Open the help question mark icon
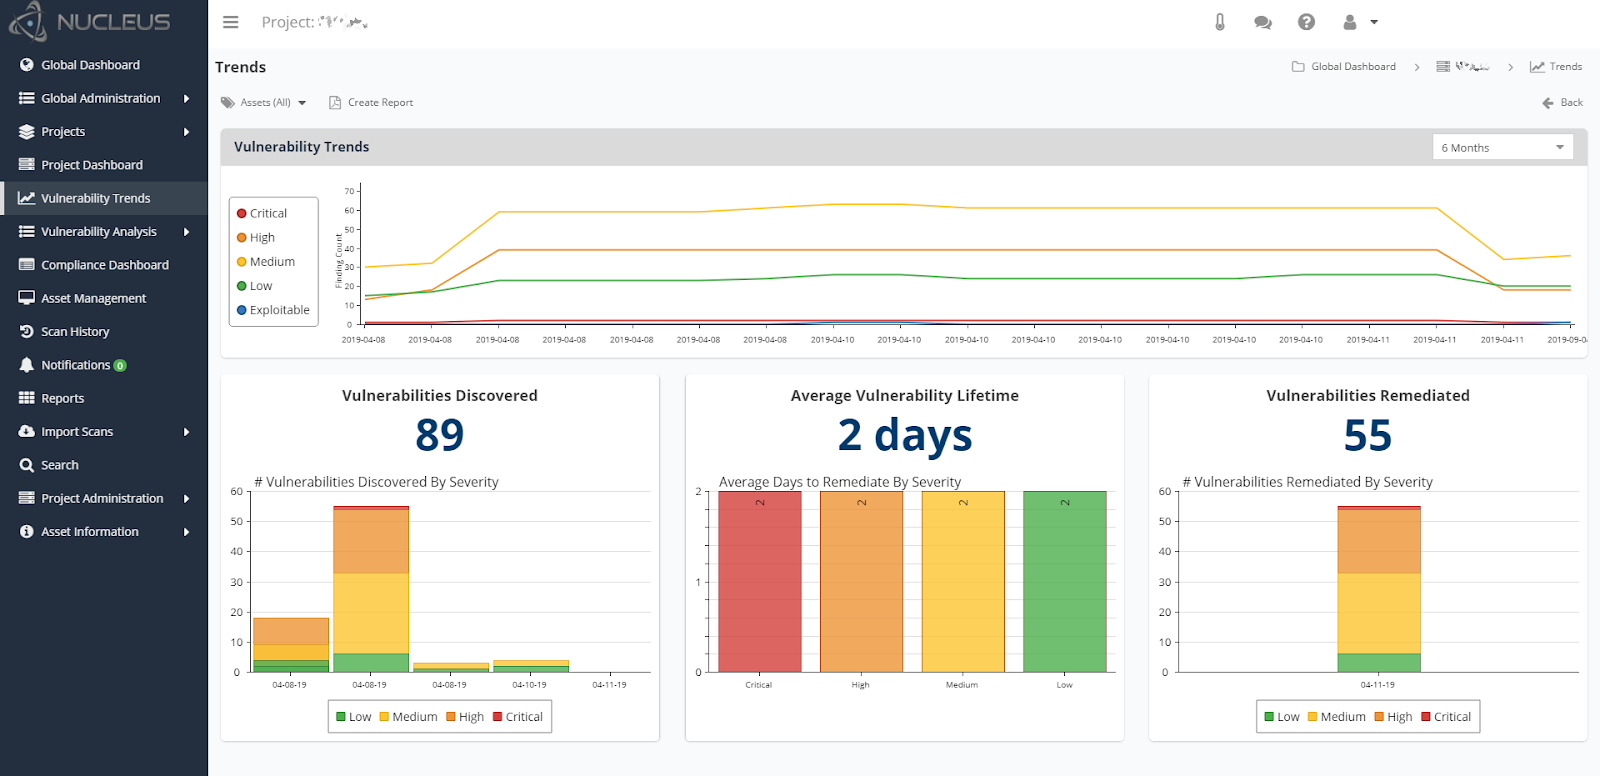Screen dimensions: 1600x776 pos(1306,22)
